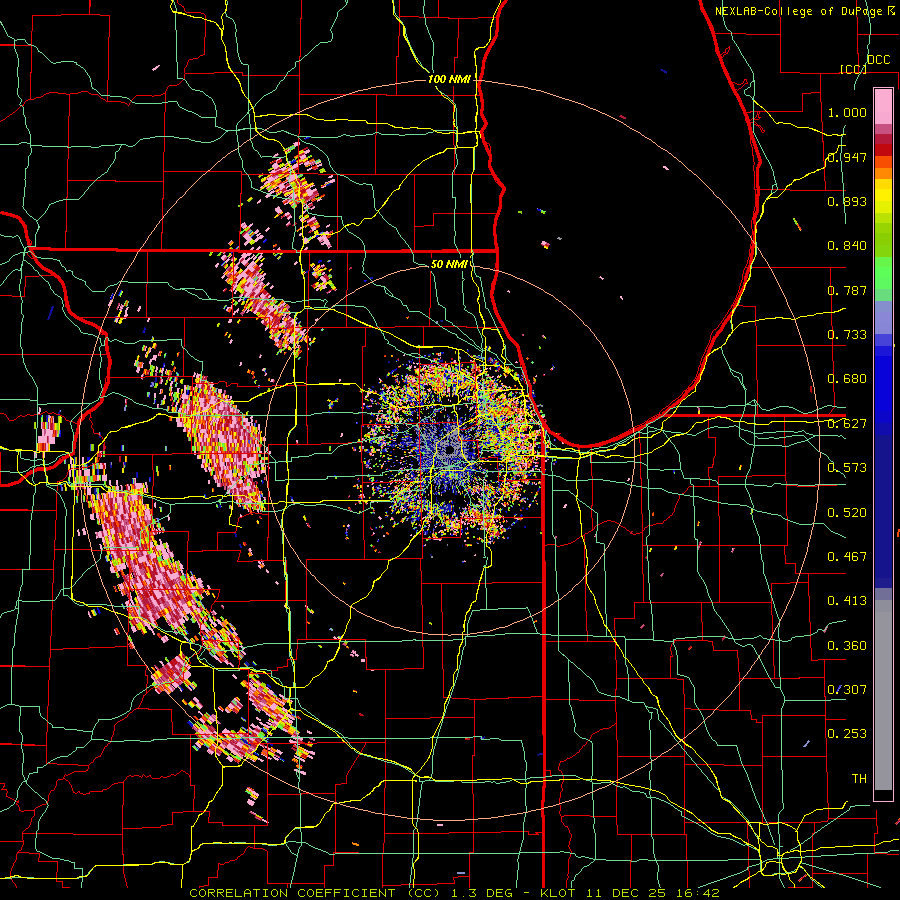Viewport: 900px width, 900px height.
Task: Click the 1.000 value on the CC scale
Action: (847, 112)
